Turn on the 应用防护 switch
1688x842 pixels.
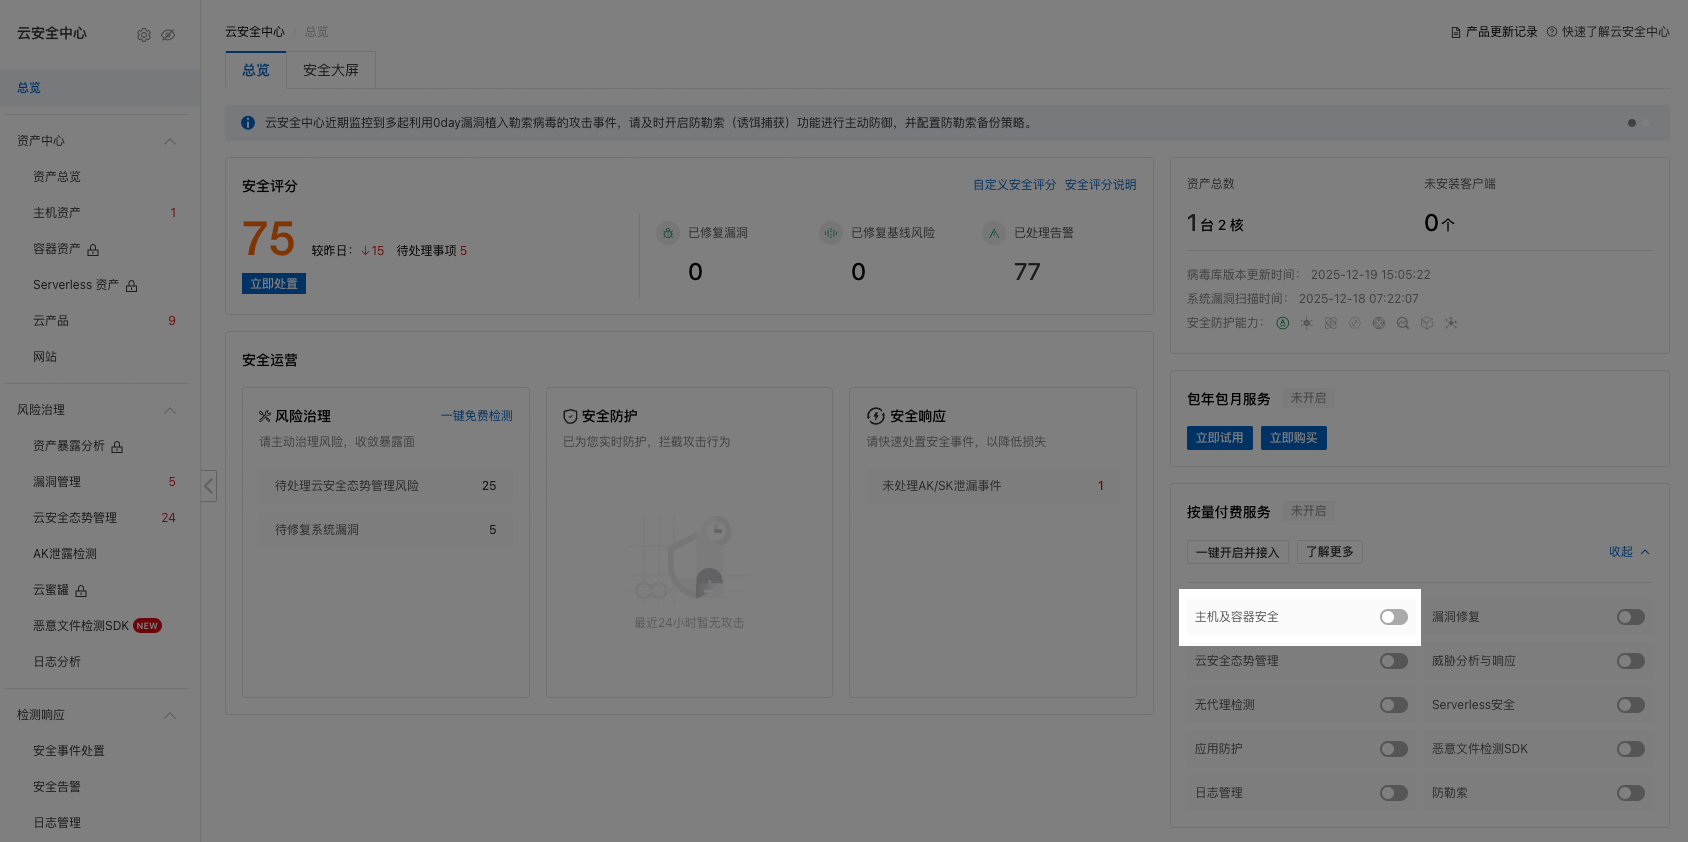[1394, 749]
